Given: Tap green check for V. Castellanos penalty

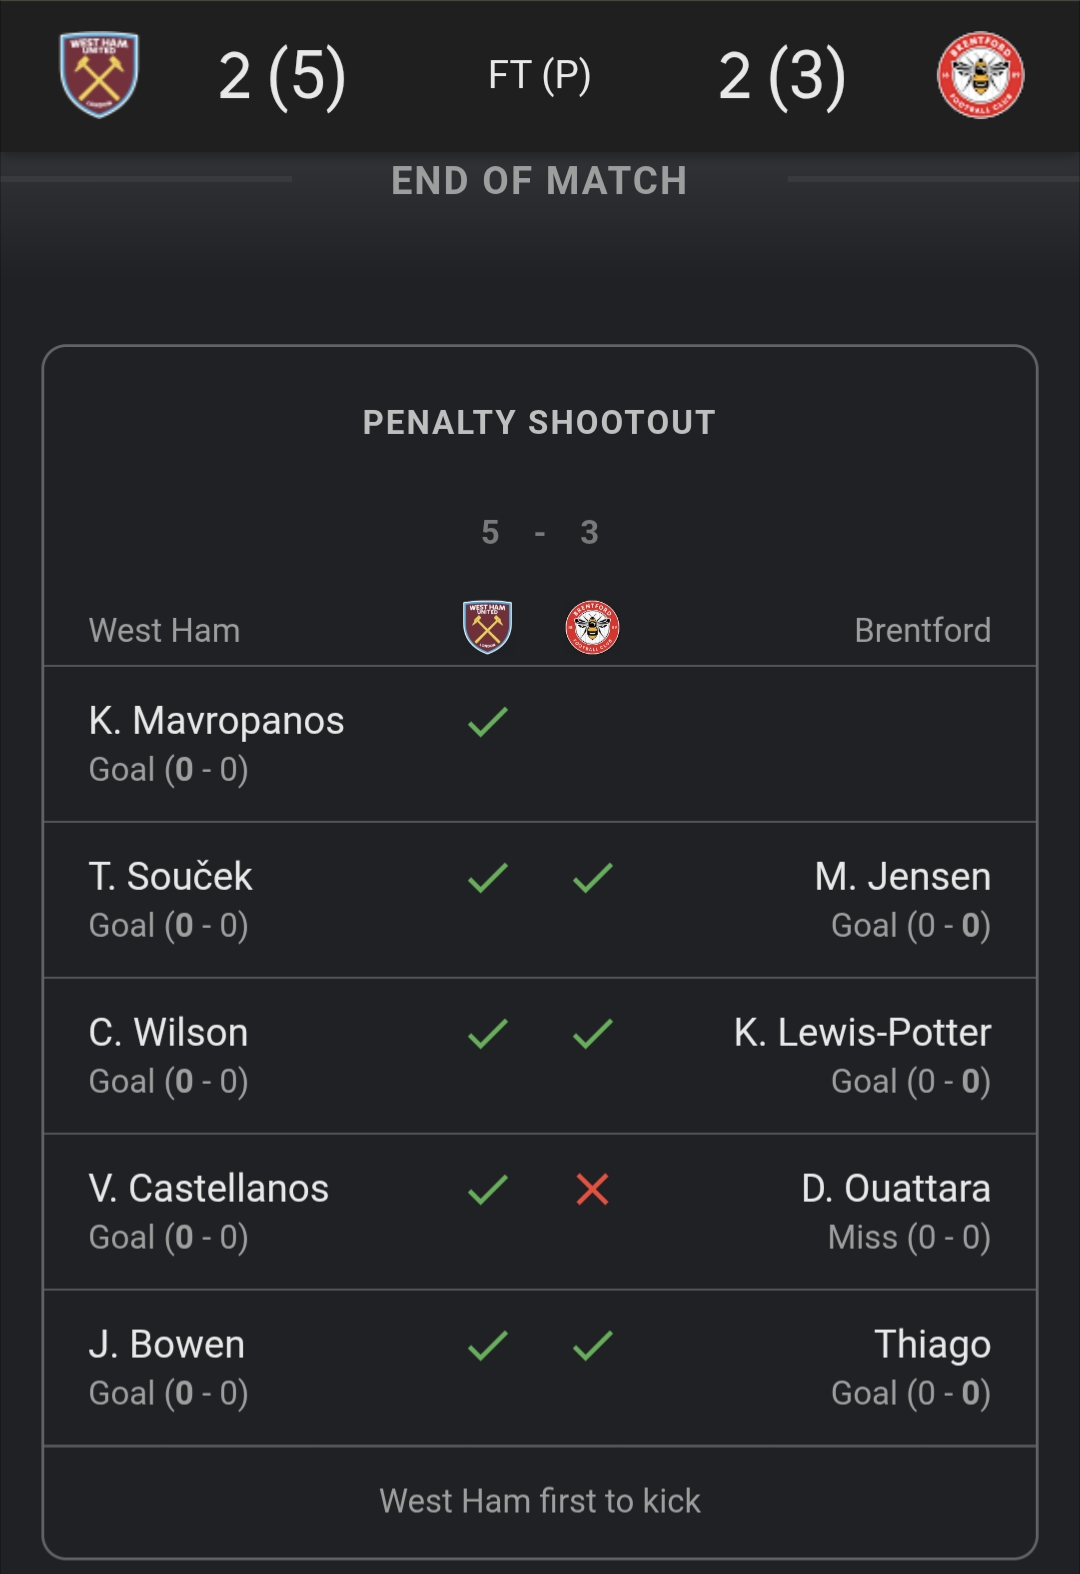Looking at the screenshot, I should pos(488,1189).
